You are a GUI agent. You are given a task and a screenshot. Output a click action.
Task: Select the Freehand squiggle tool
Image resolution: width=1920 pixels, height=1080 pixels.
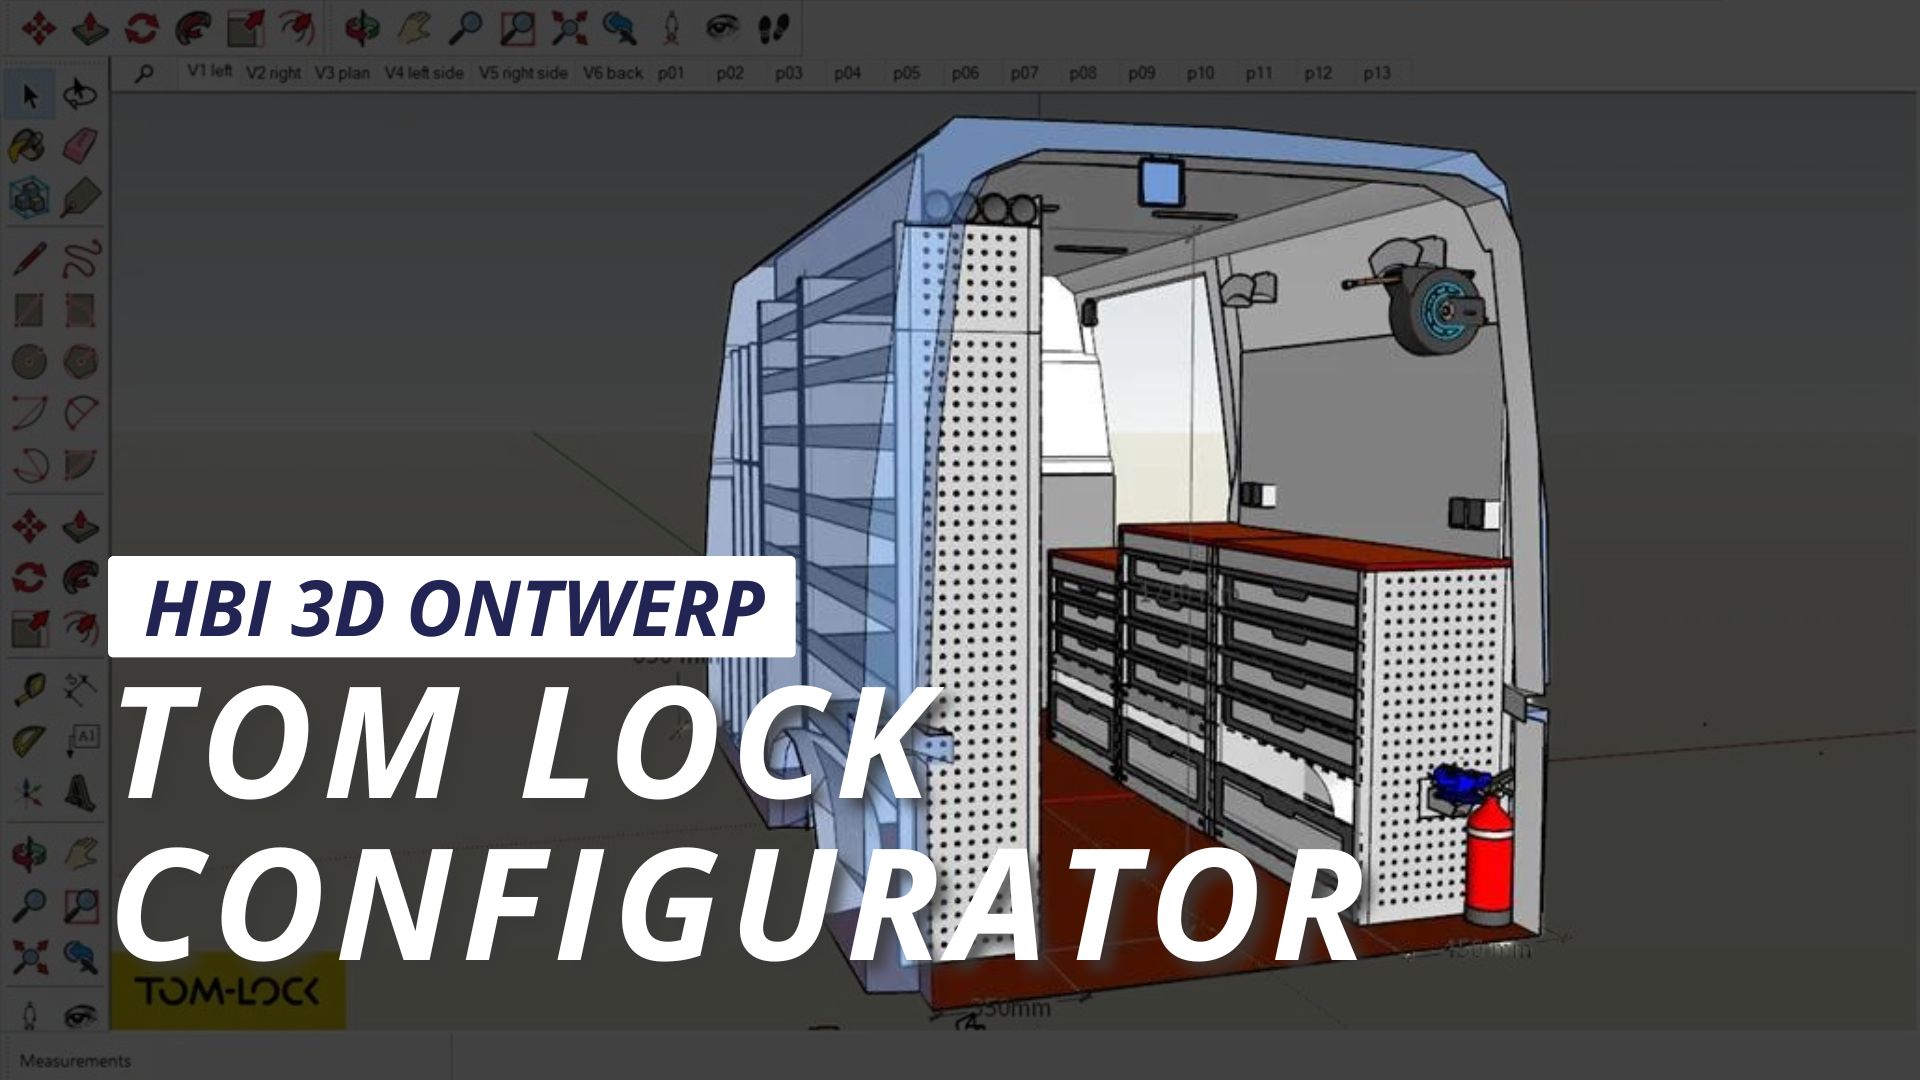pos(80,258)
